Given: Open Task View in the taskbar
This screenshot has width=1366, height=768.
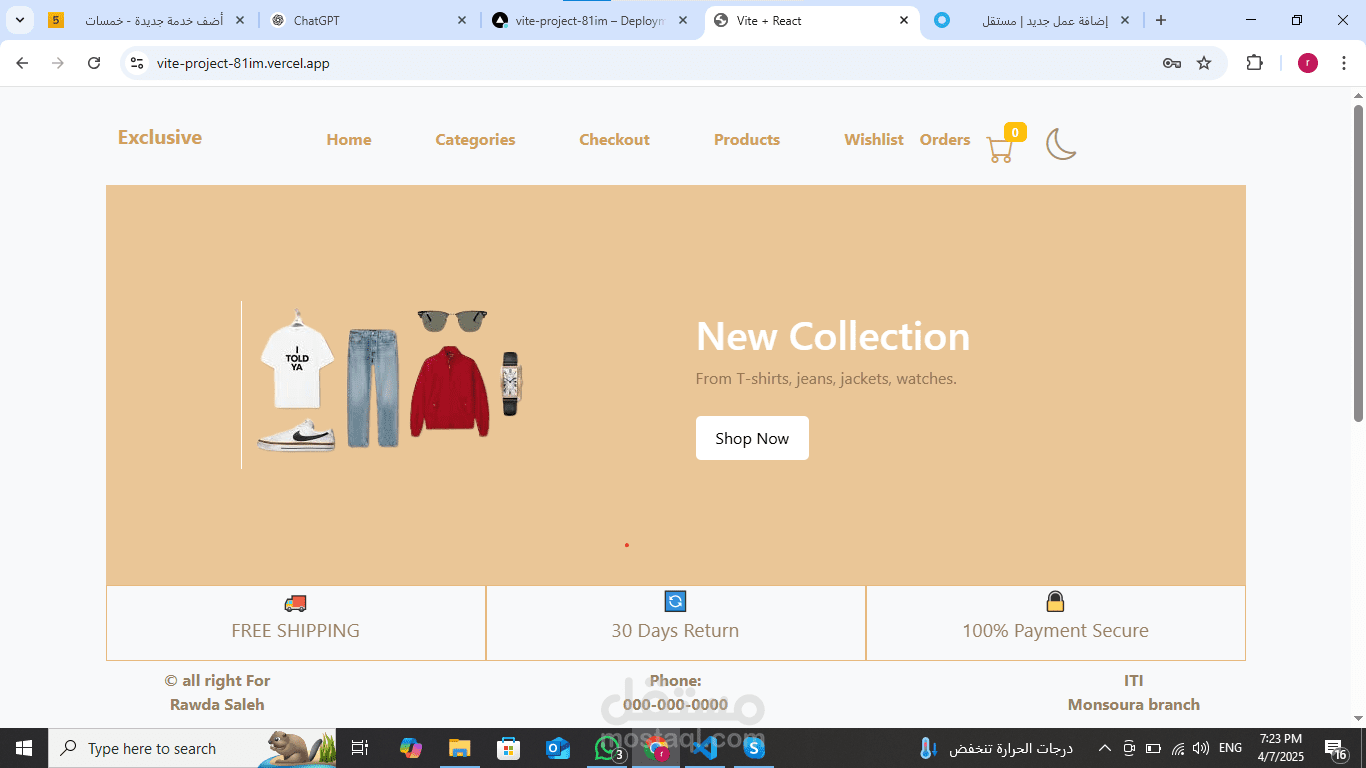Looking at the screenshot, I should (x=360, y=748).
